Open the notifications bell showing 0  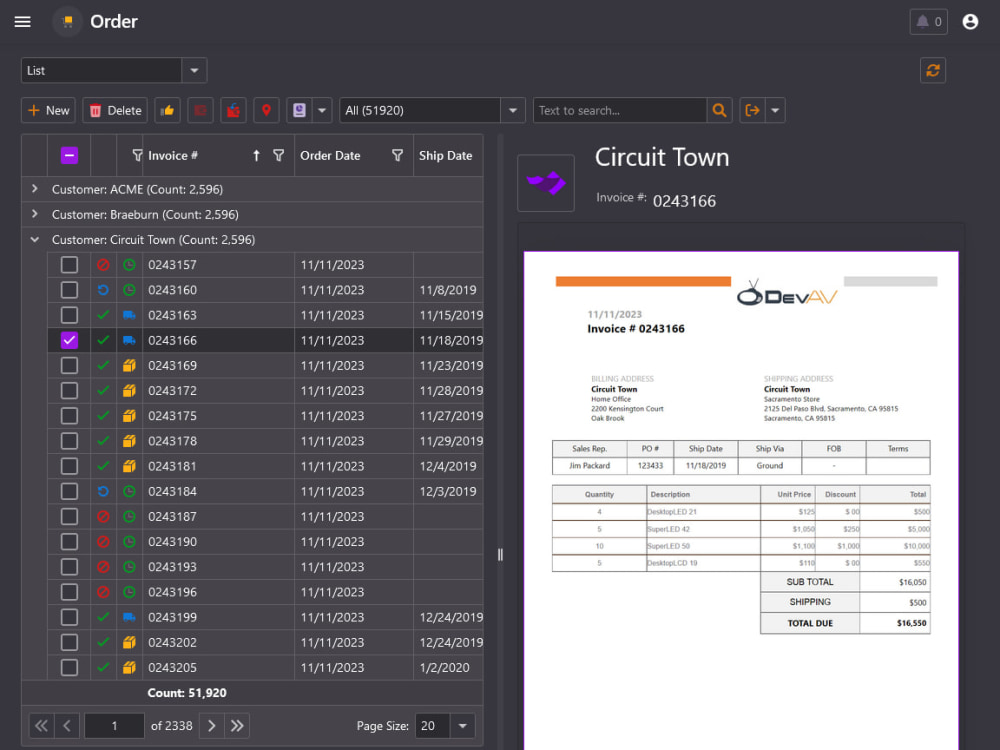(x=929, y=22)
